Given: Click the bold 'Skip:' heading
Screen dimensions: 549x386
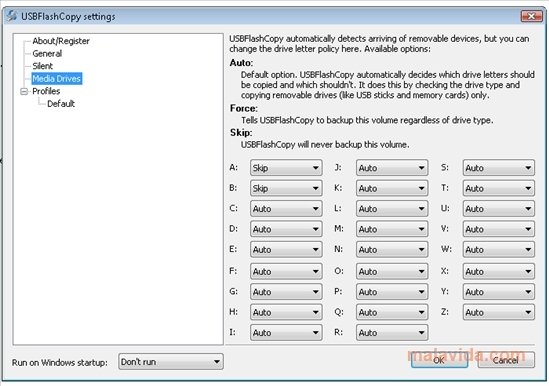Looking at the screenshot, I should pos(241,133).
